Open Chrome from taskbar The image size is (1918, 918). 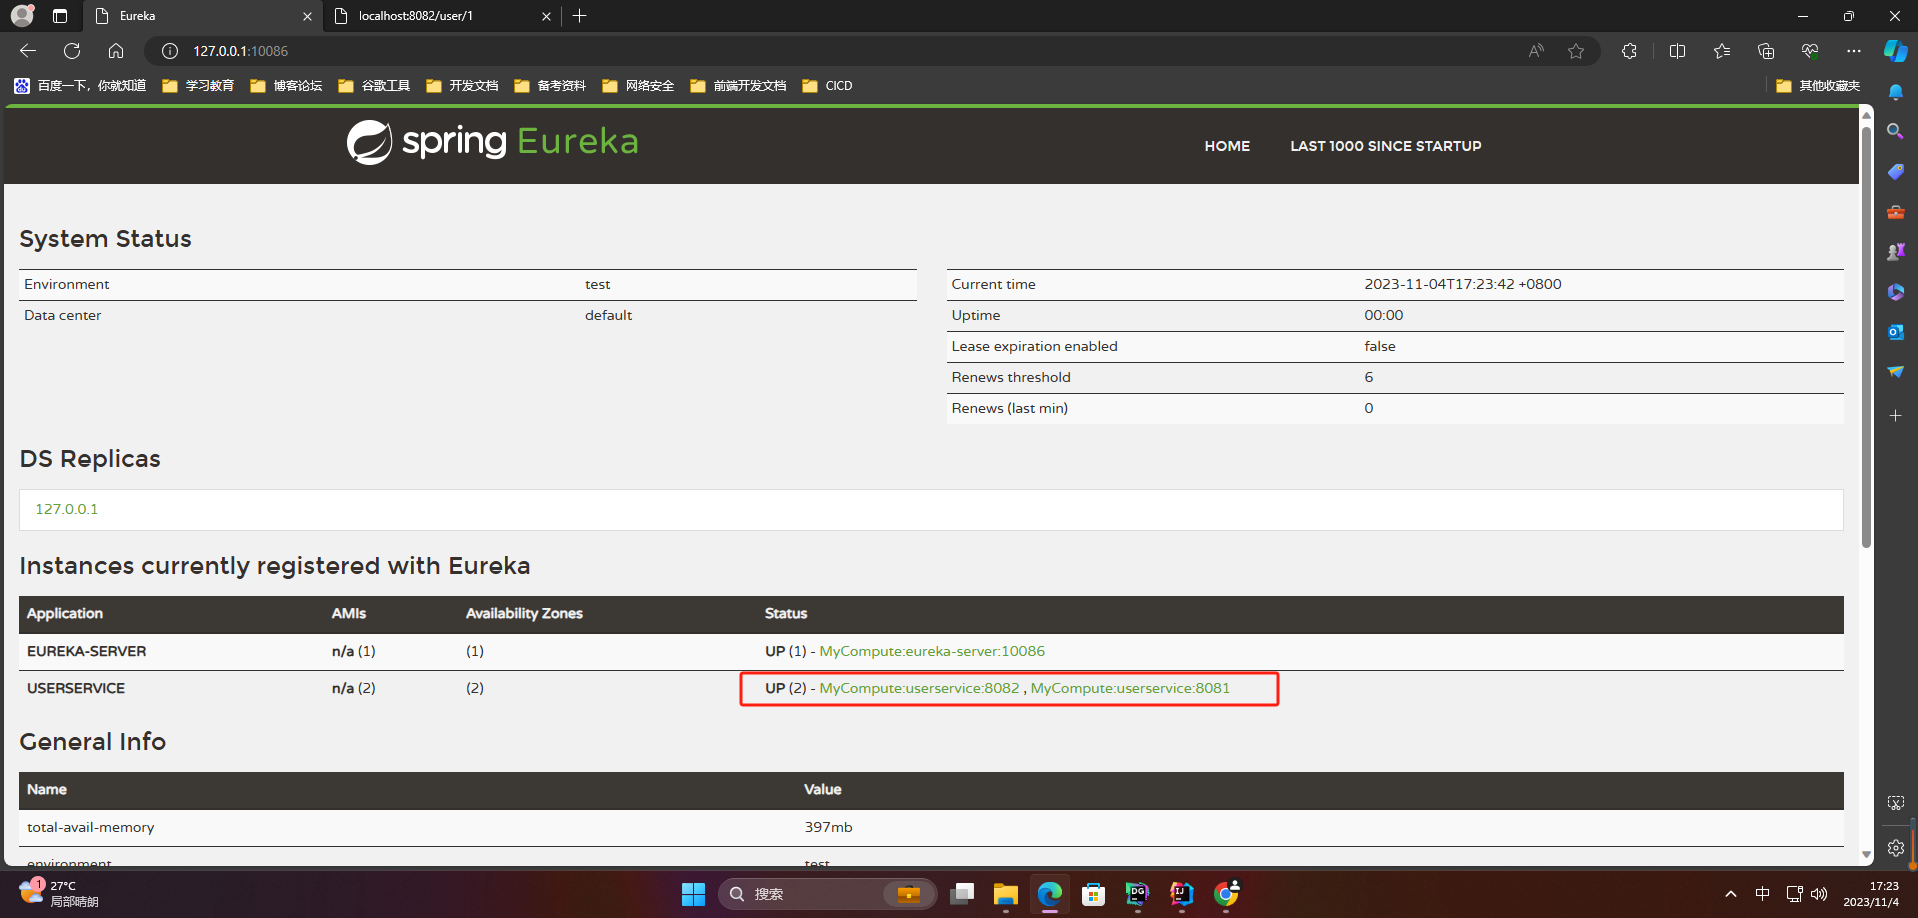tap(1226, 894)
